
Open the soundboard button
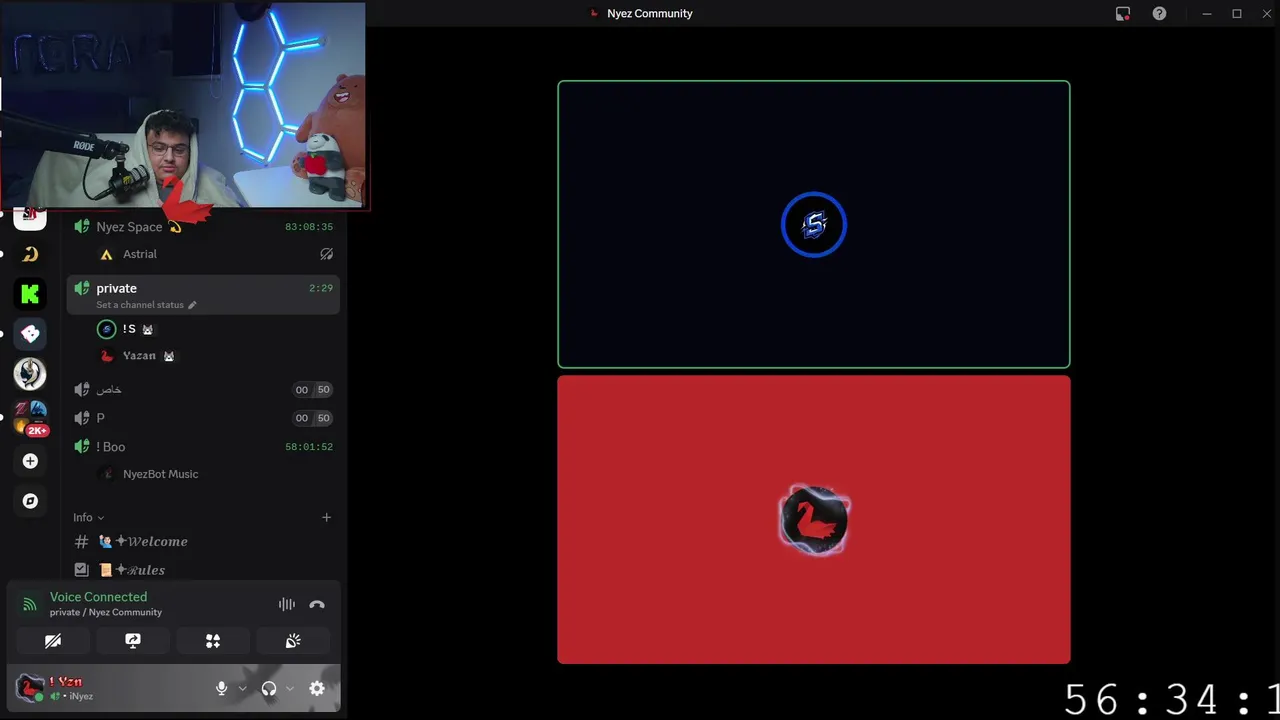click(x=293, y=641)
